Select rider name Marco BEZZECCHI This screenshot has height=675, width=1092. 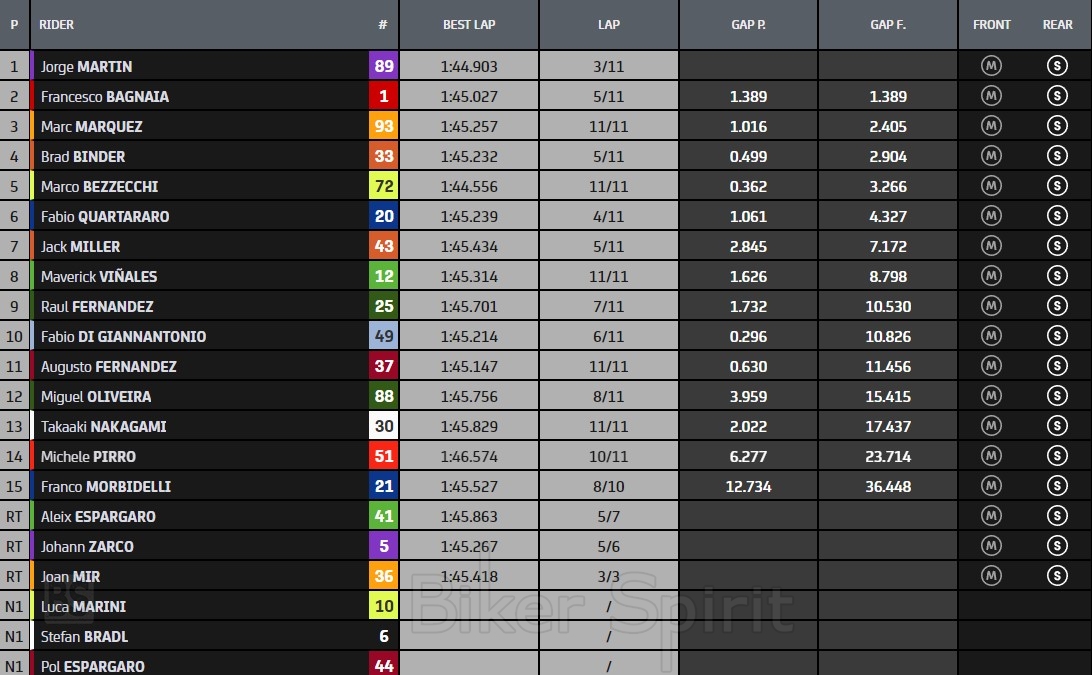pos(99,187)
